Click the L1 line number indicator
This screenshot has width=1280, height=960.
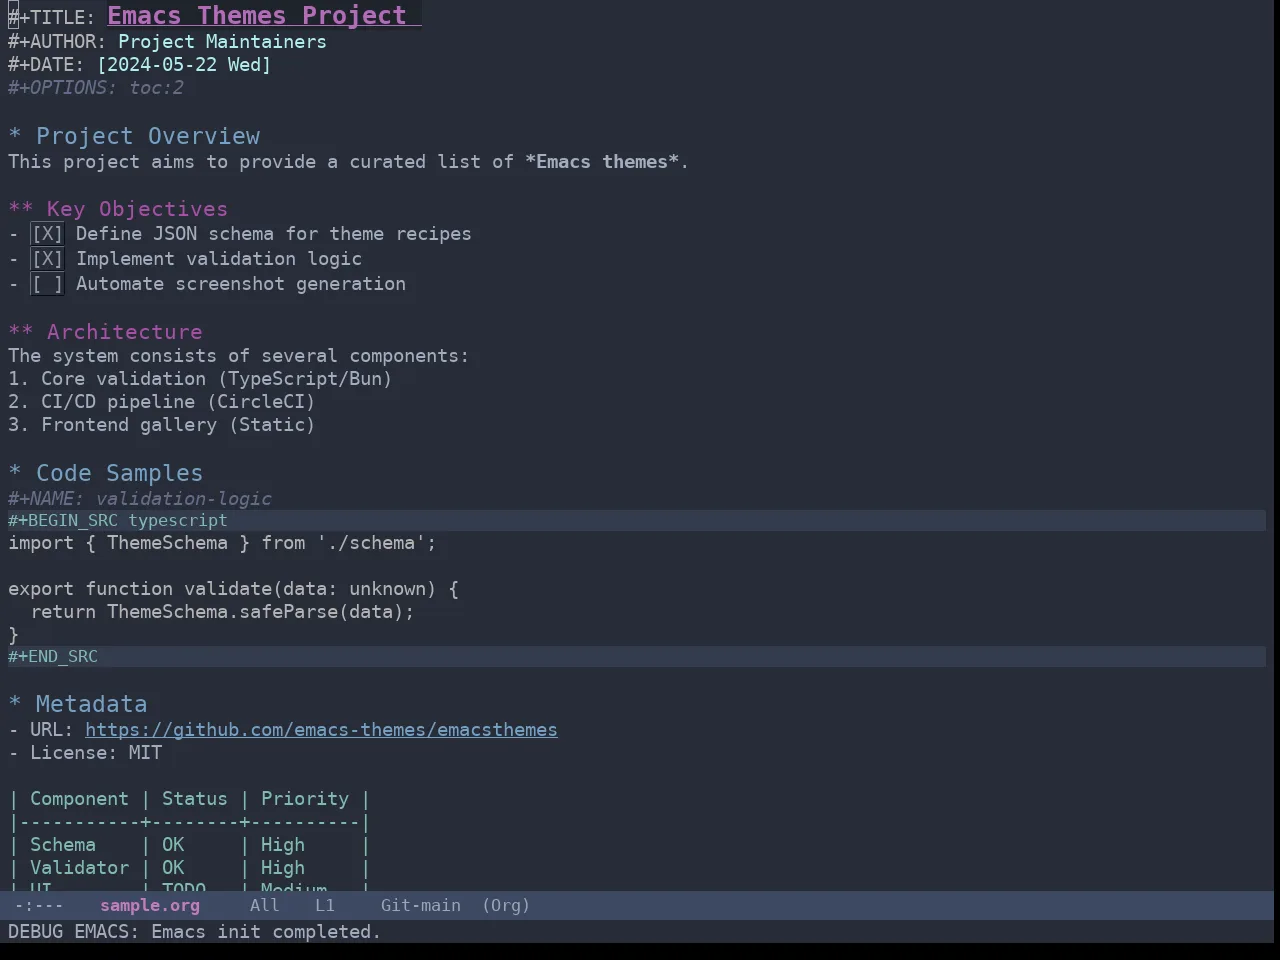[325, 906]
